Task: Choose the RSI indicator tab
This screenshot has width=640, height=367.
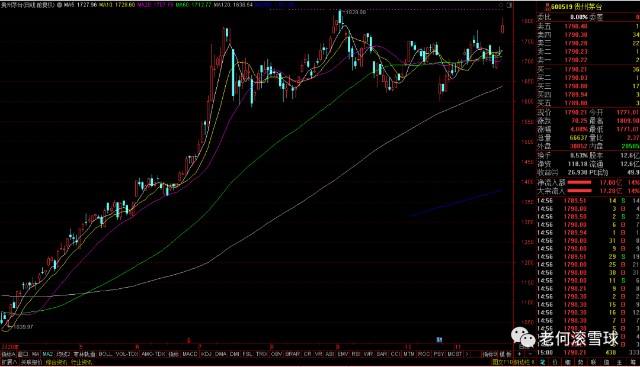Action: coord(356,354)
